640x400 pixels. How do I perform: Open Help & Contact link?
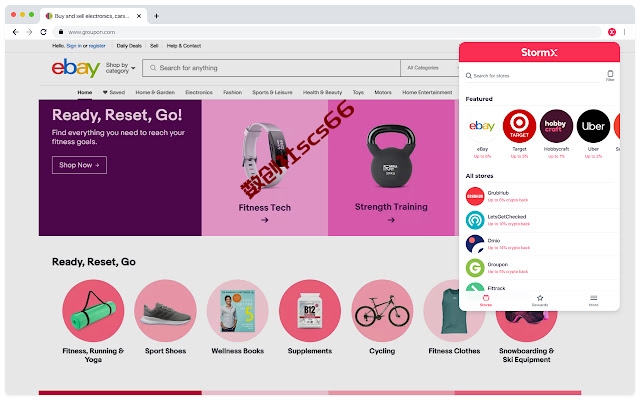tap(184, 46)
